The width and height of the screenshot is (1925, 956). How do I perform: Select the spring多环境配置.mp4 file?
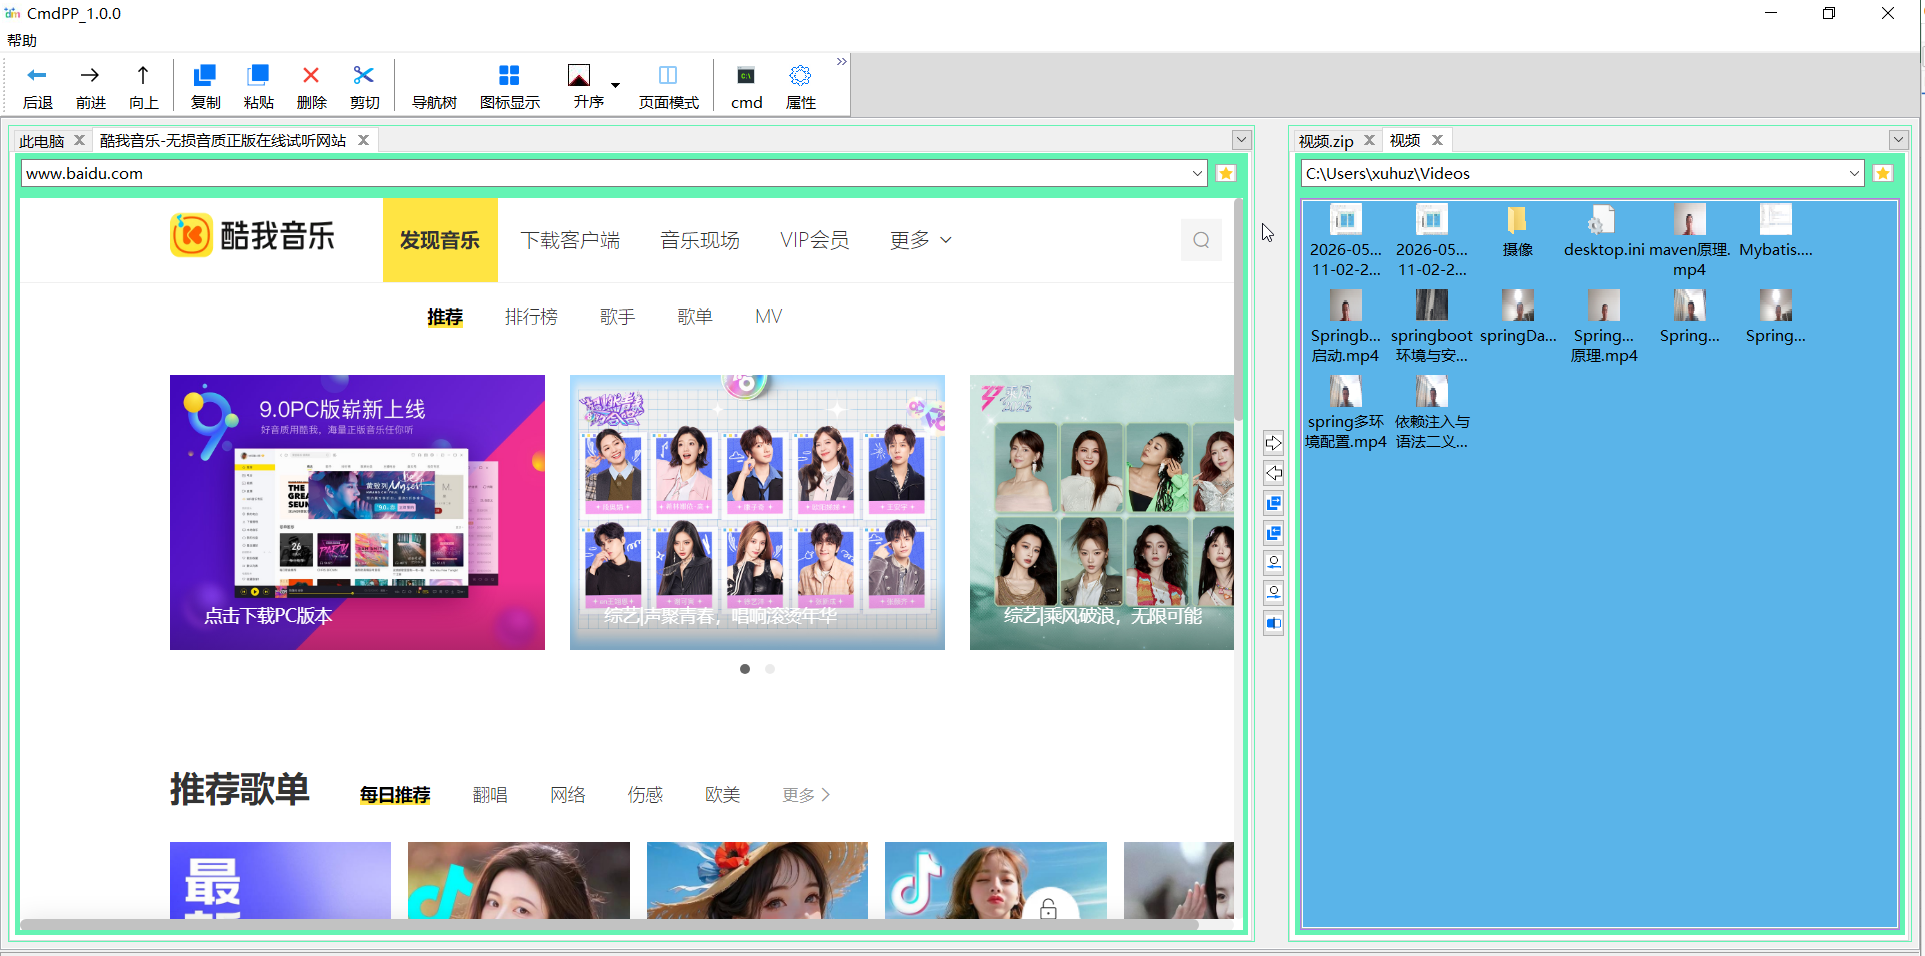pos(1346,413)
